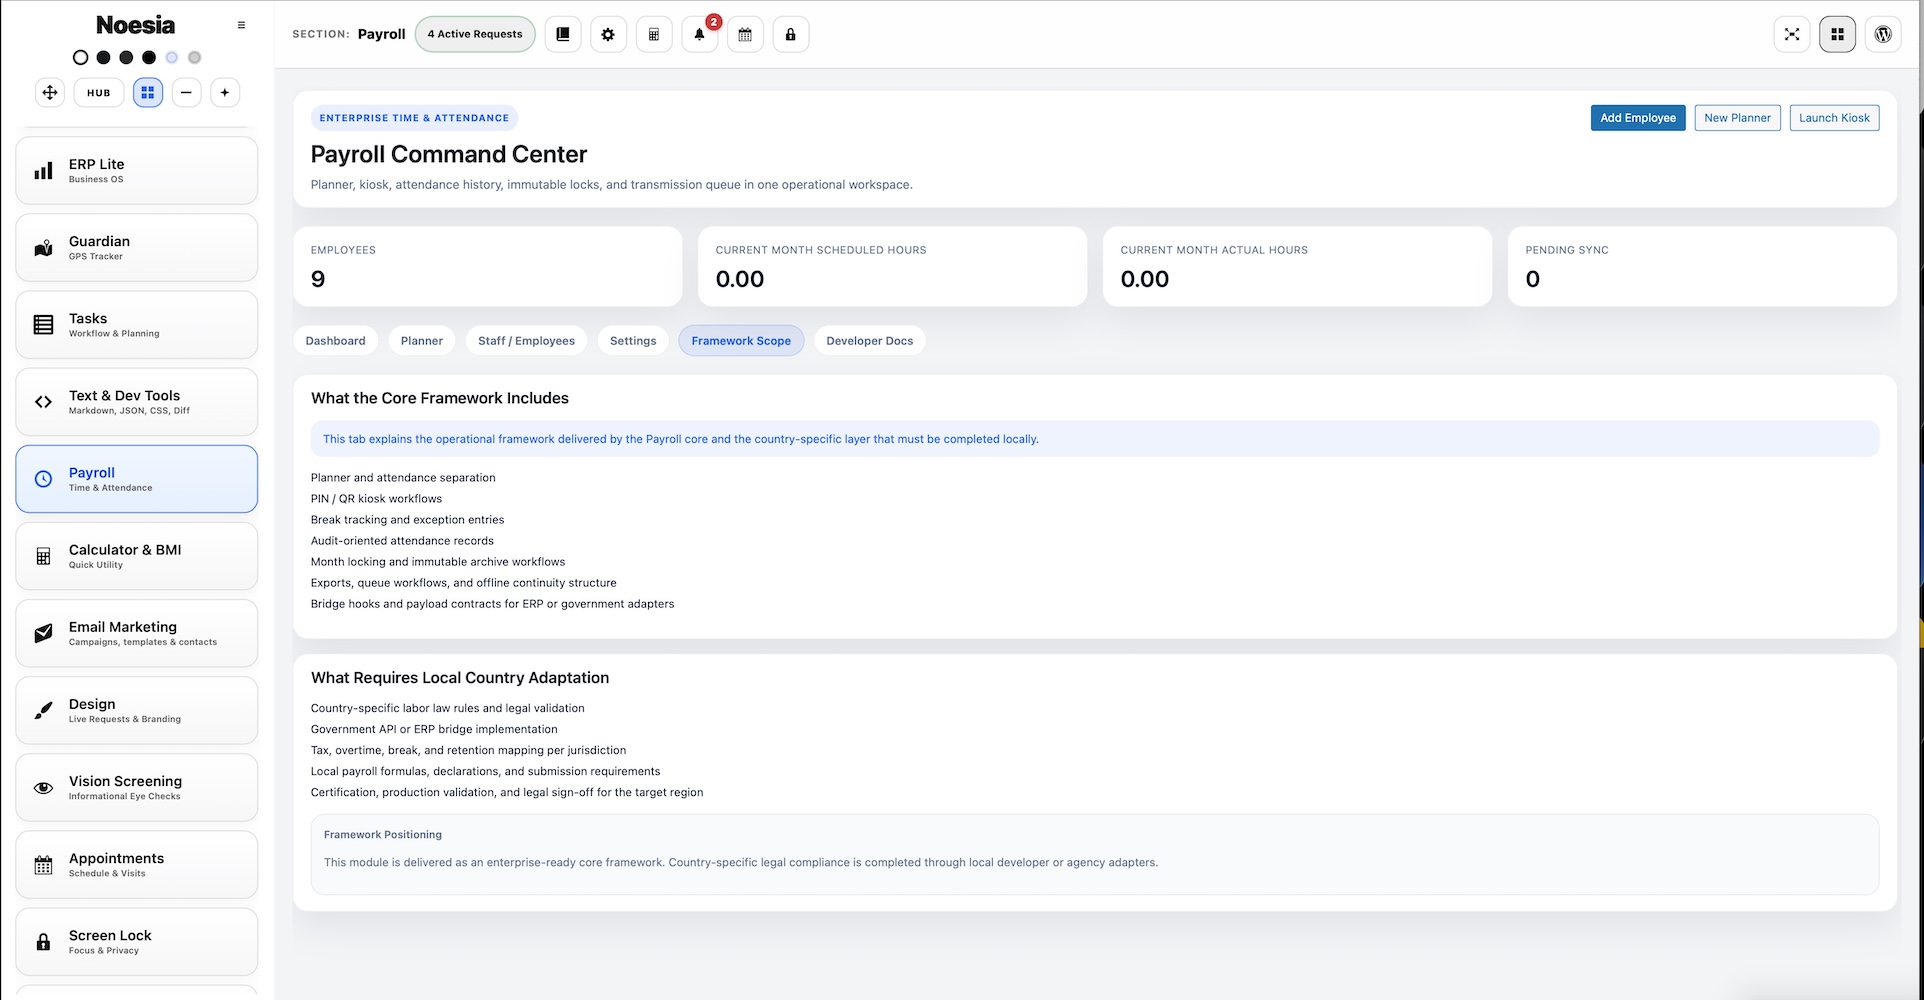The image size is (1924, 1000).
Task: Open the Text & Dev Tools code icon
Action: [x=137, y=402]
